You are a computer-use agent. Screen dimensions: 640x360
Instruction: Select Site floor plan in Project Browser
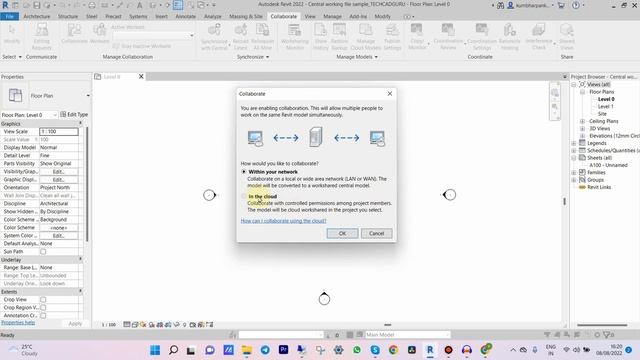[x=602, y=114]
